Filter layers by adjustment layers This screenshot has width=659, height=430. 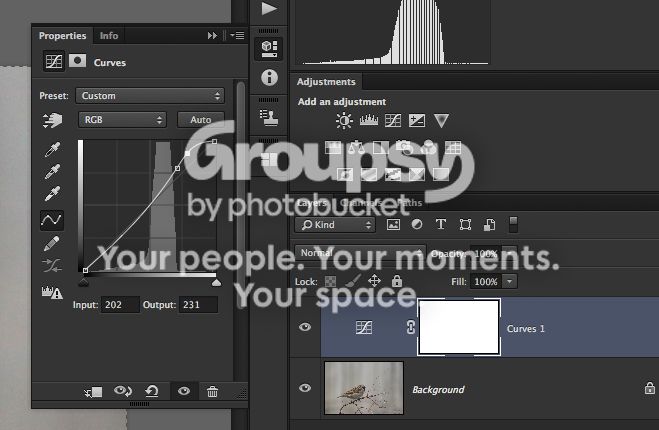(x=417, y=224)
